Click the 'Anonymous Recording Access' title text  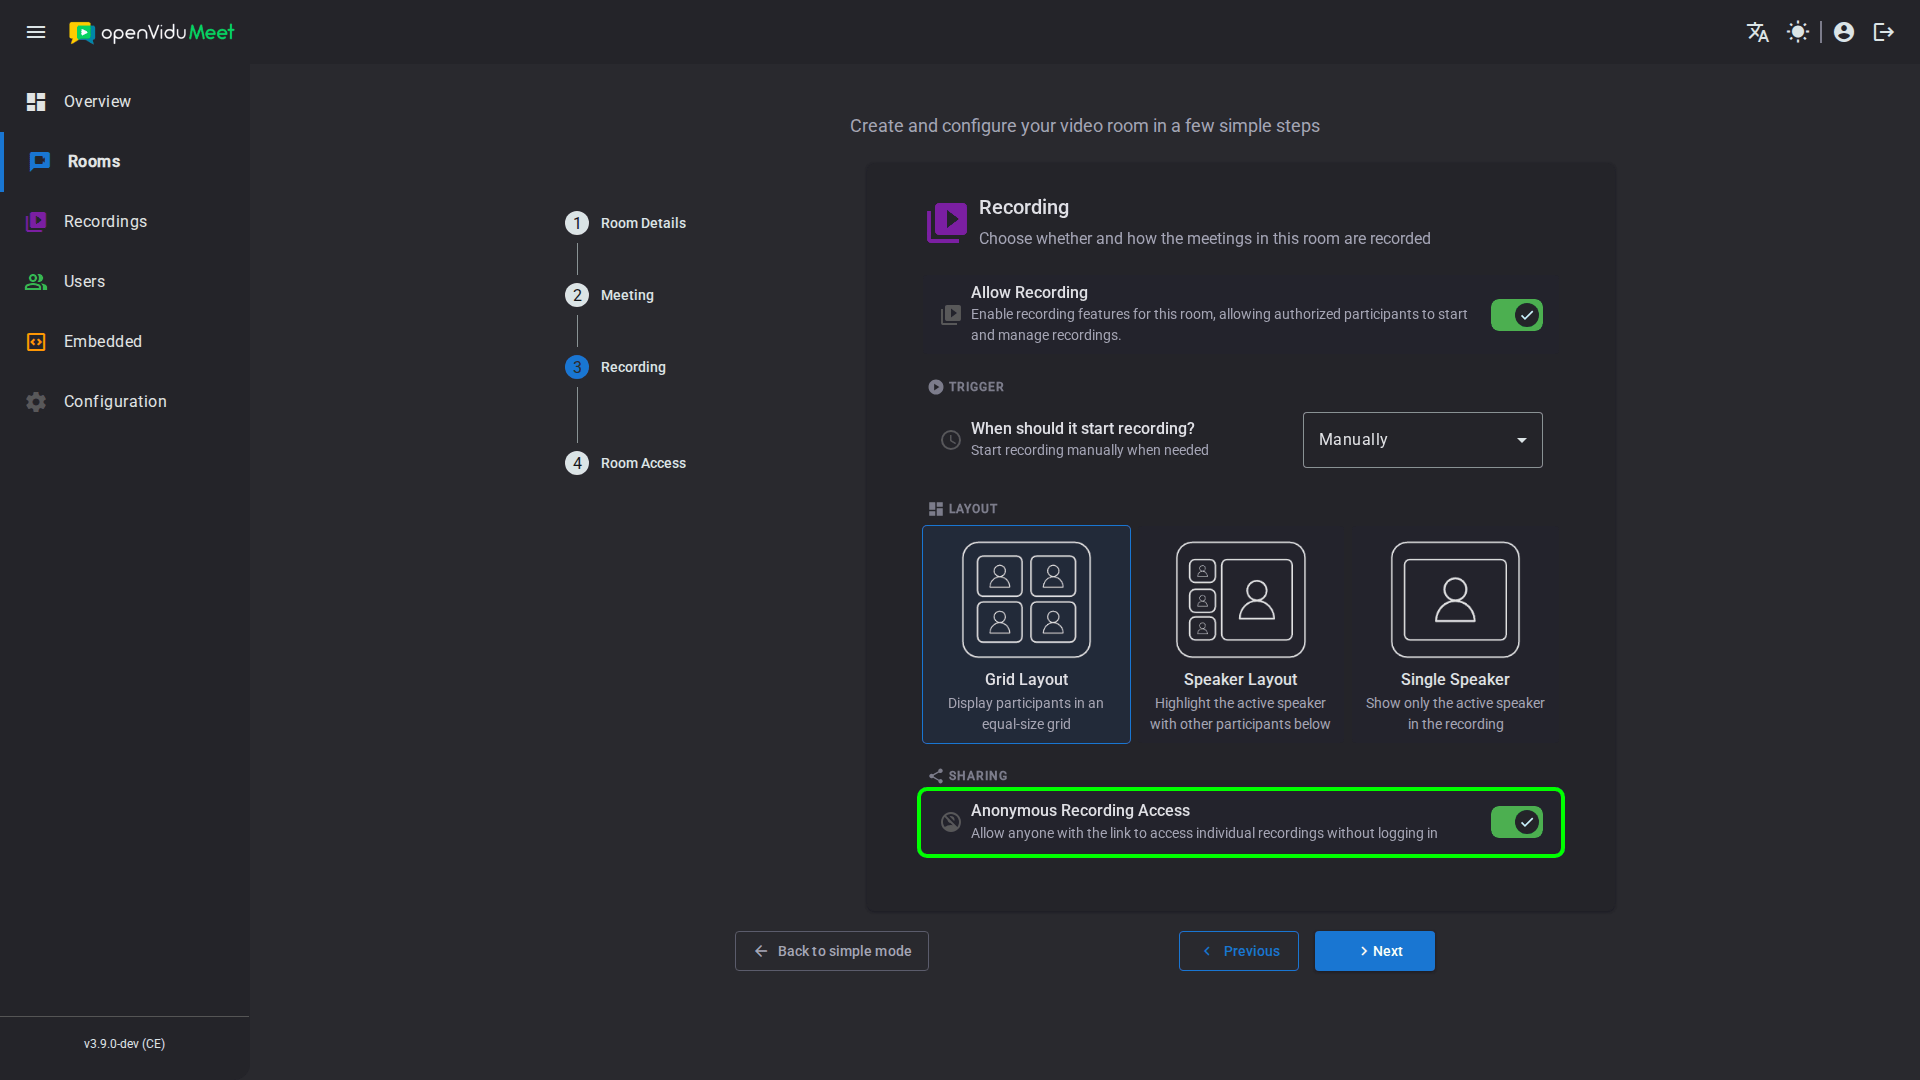pyautogui.click(x=1080, y=810)
